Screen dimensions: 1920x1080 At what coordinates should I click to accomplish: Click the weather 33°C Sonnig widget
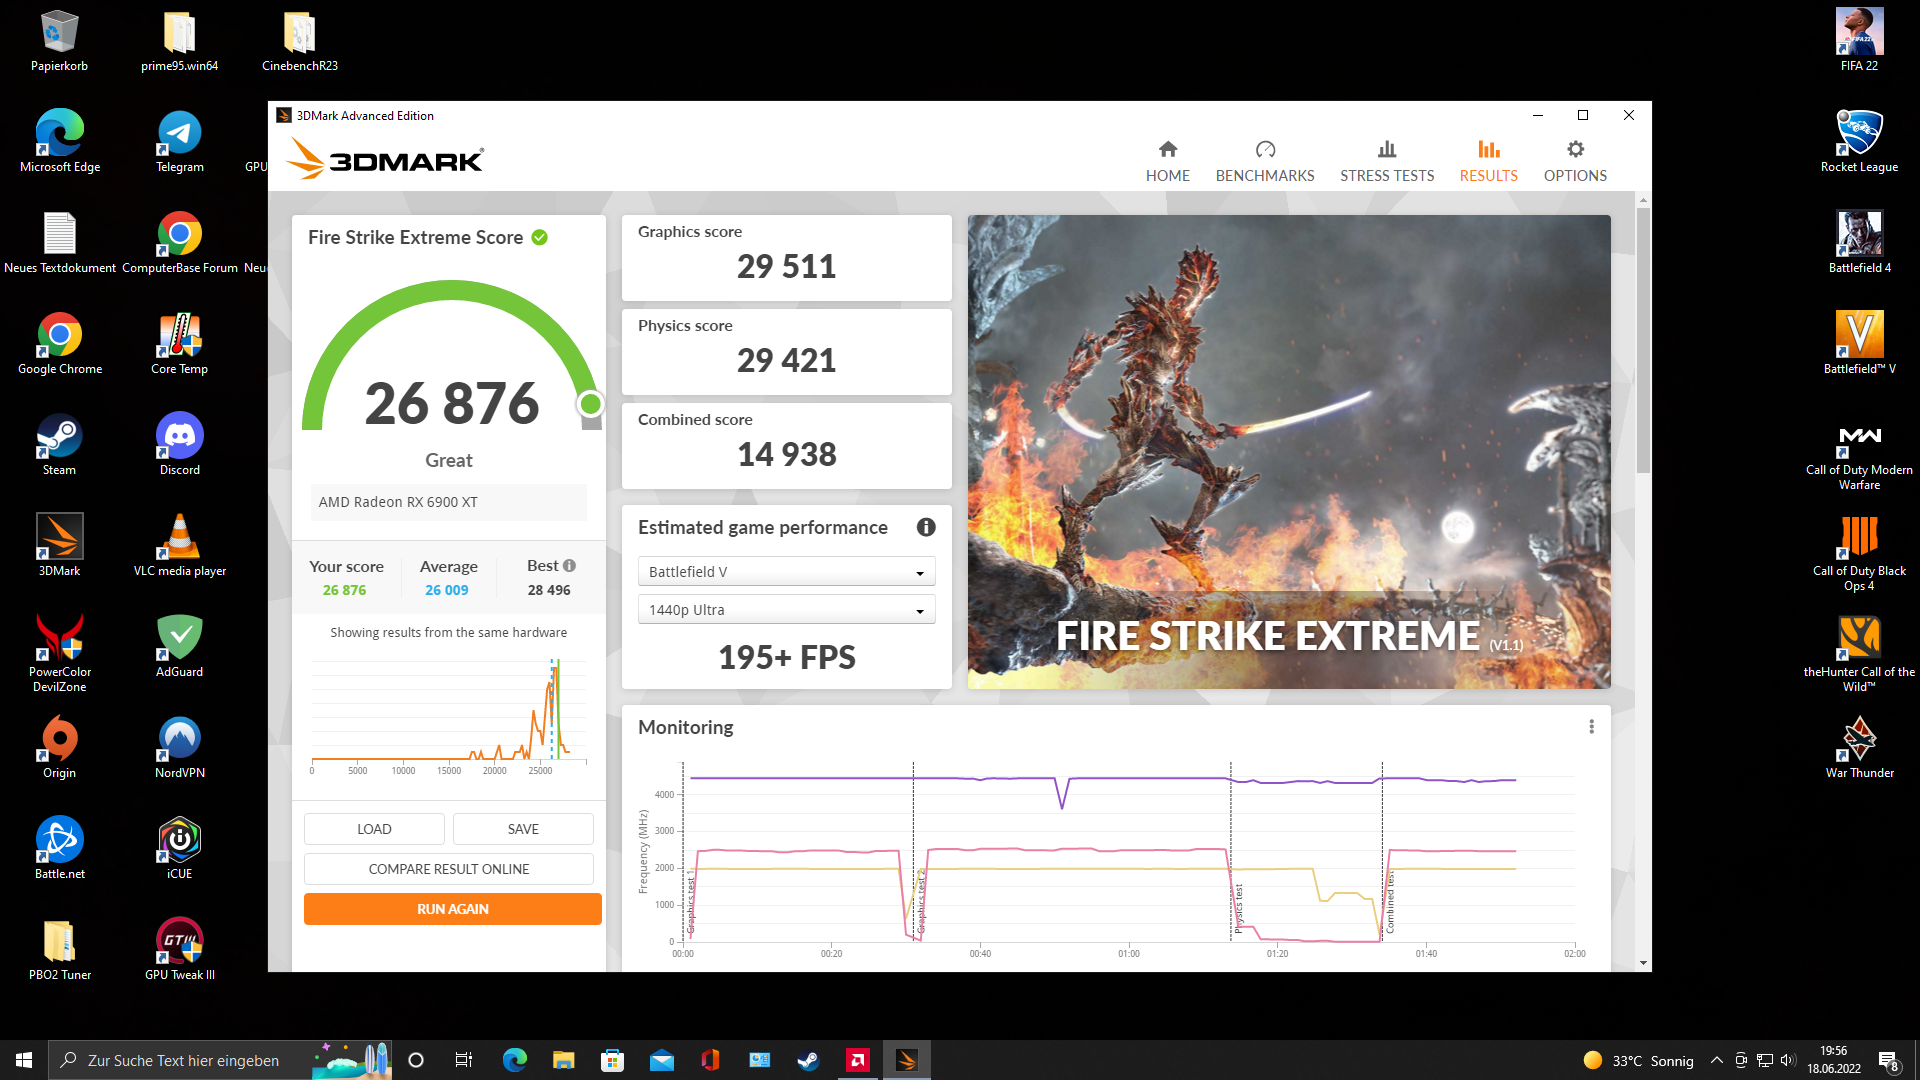pyautogui.click(x=1638, y=1060)
